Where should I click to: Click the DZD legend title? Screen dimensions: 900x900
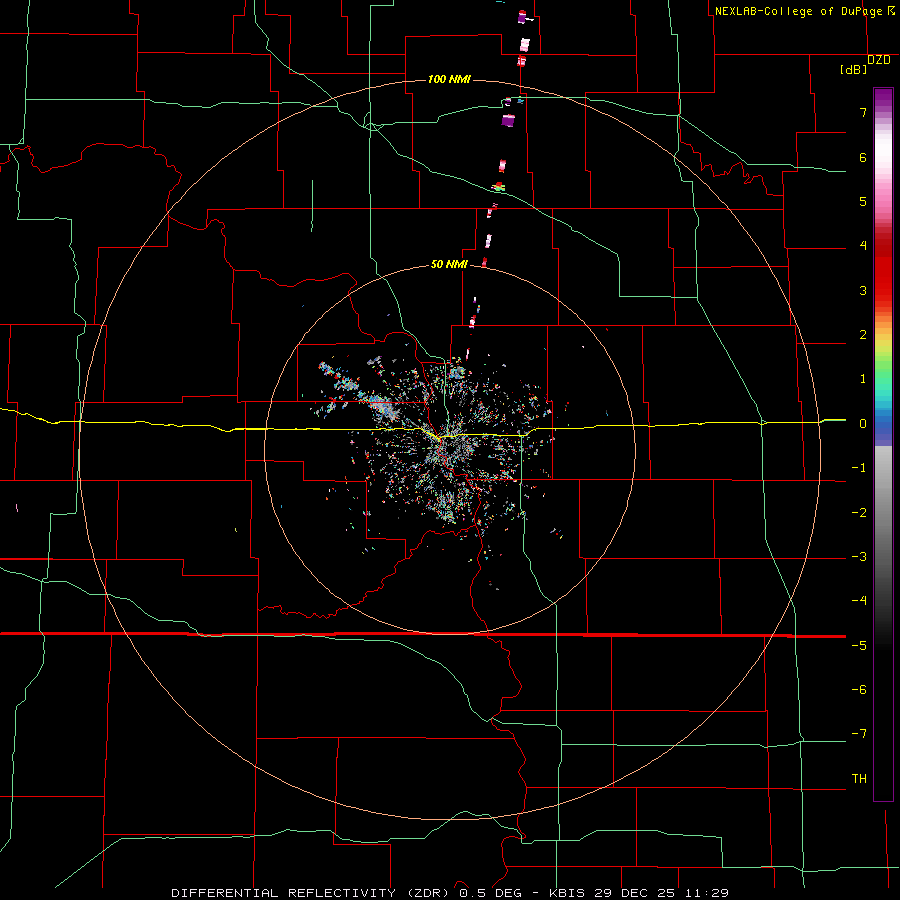coord(879,60)
